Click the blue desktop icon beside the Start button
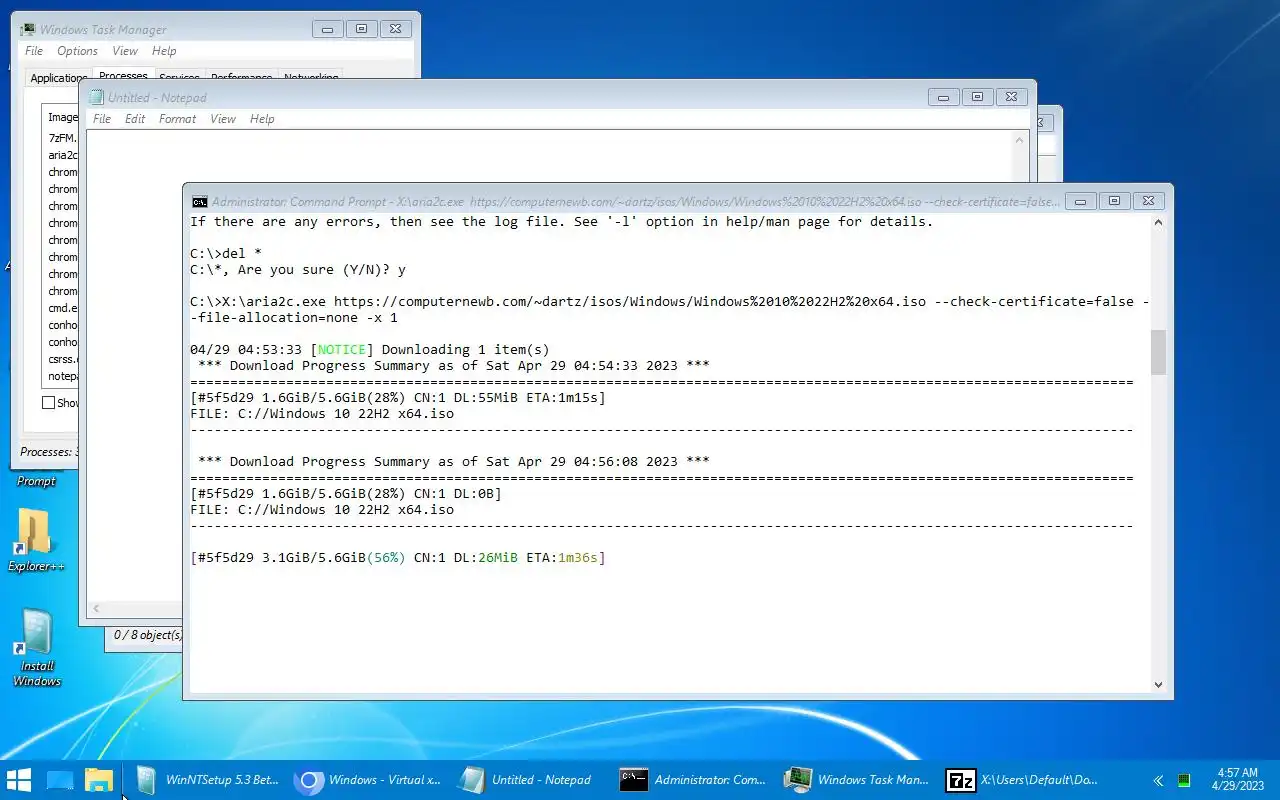The image size is (1280, 800). (x=60, y=780)
